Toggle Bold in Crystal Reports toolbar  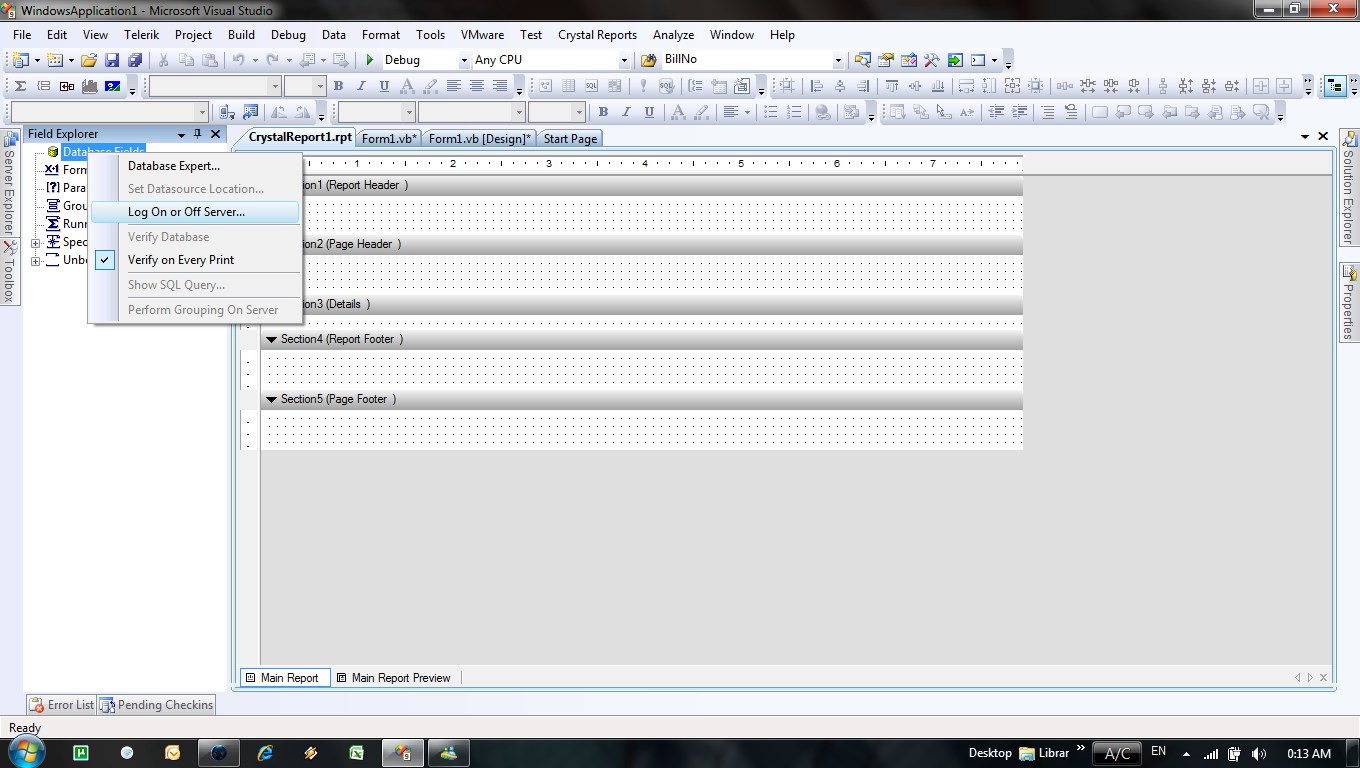338,86
